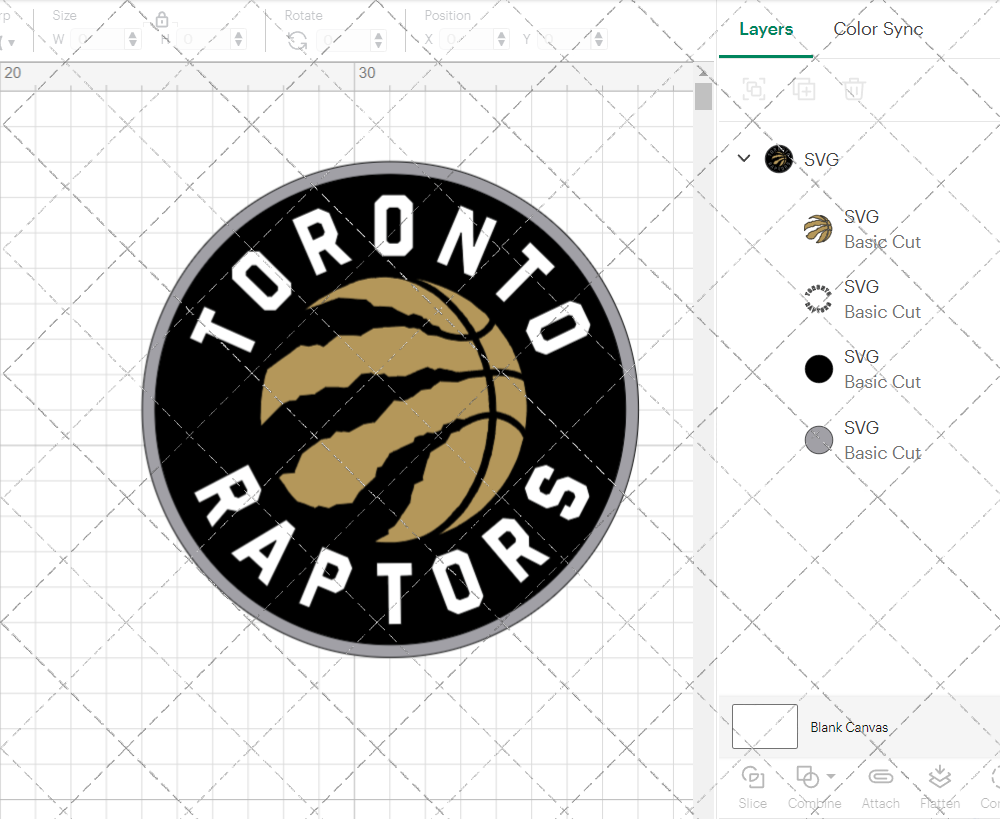Open the Combine dropdown arrow
Viewport: 1000px width, 819px height.
[831, 777]
